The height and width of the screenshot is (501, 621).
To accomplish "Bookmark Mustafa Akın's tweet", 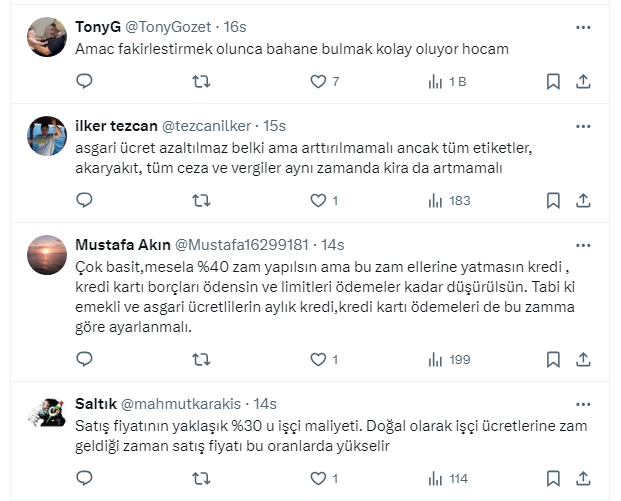I will [553, 359].
